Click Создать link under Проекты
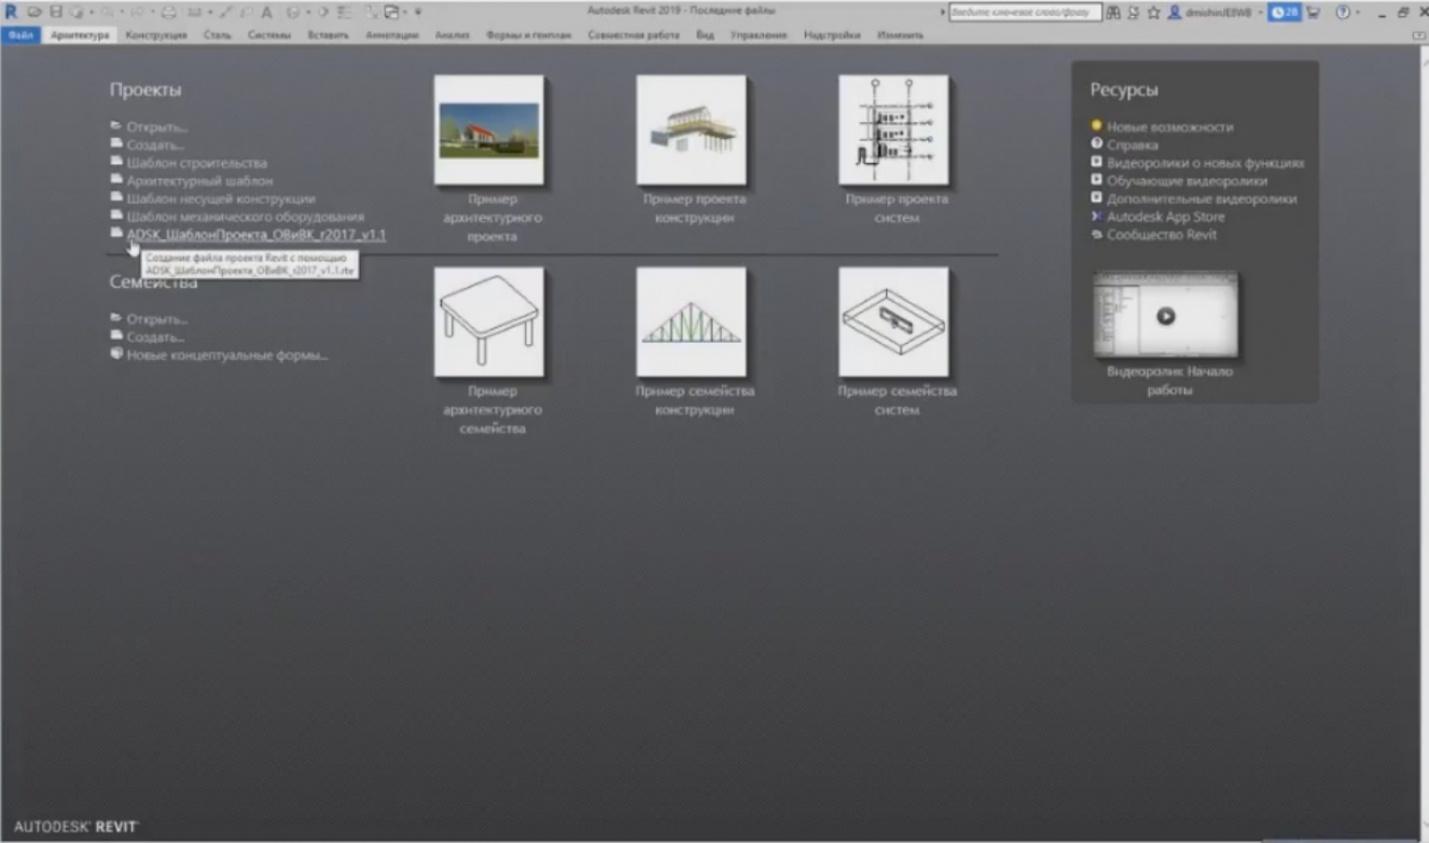Image resolution: width=1429 pixels, height=843 pixels. (x=154, y=145)
